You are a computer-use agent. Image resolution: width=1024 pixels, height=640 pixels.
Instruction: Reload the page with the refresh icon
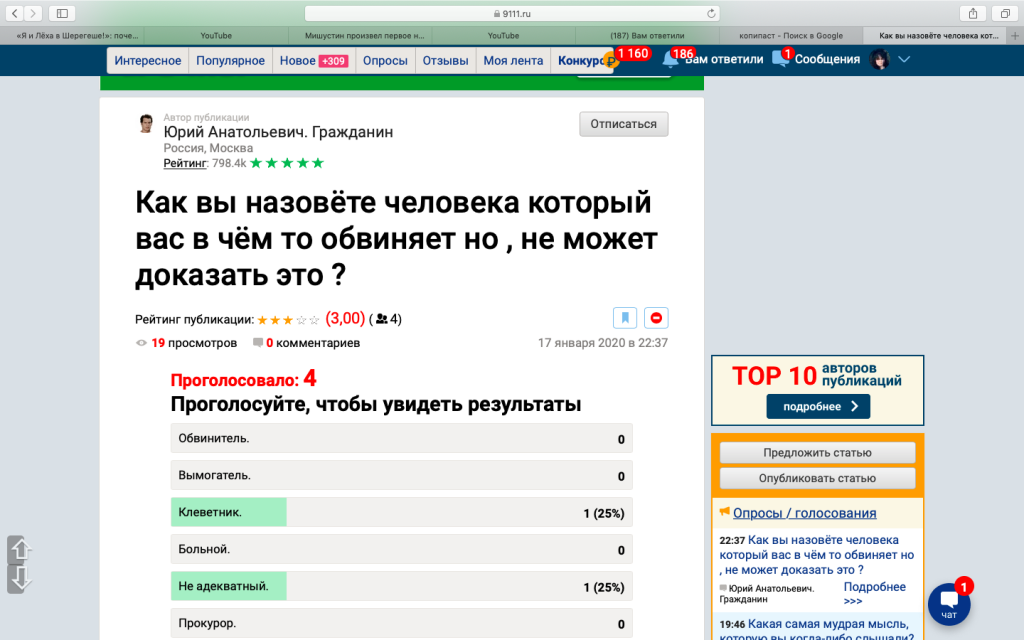711,13
